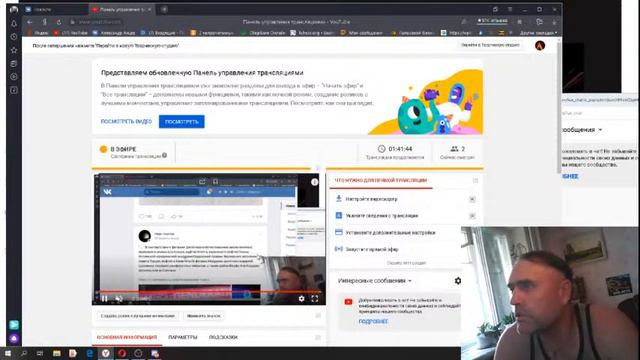Pause the live preview video
640x360 pixels.
[104, 299]
